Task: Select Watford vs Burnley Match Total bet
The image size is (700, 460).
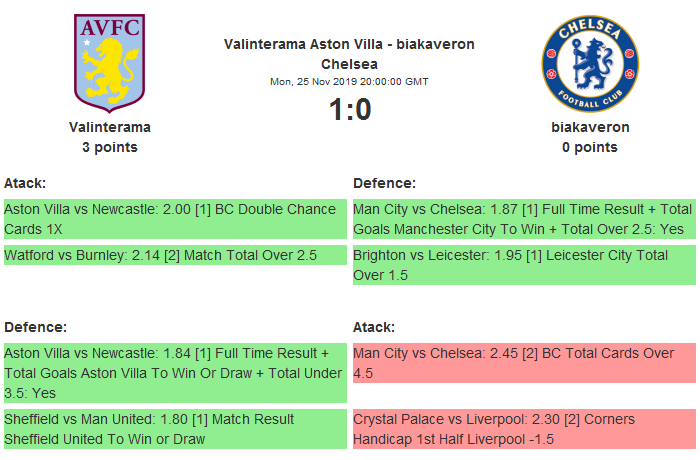Action: point(172,256)
